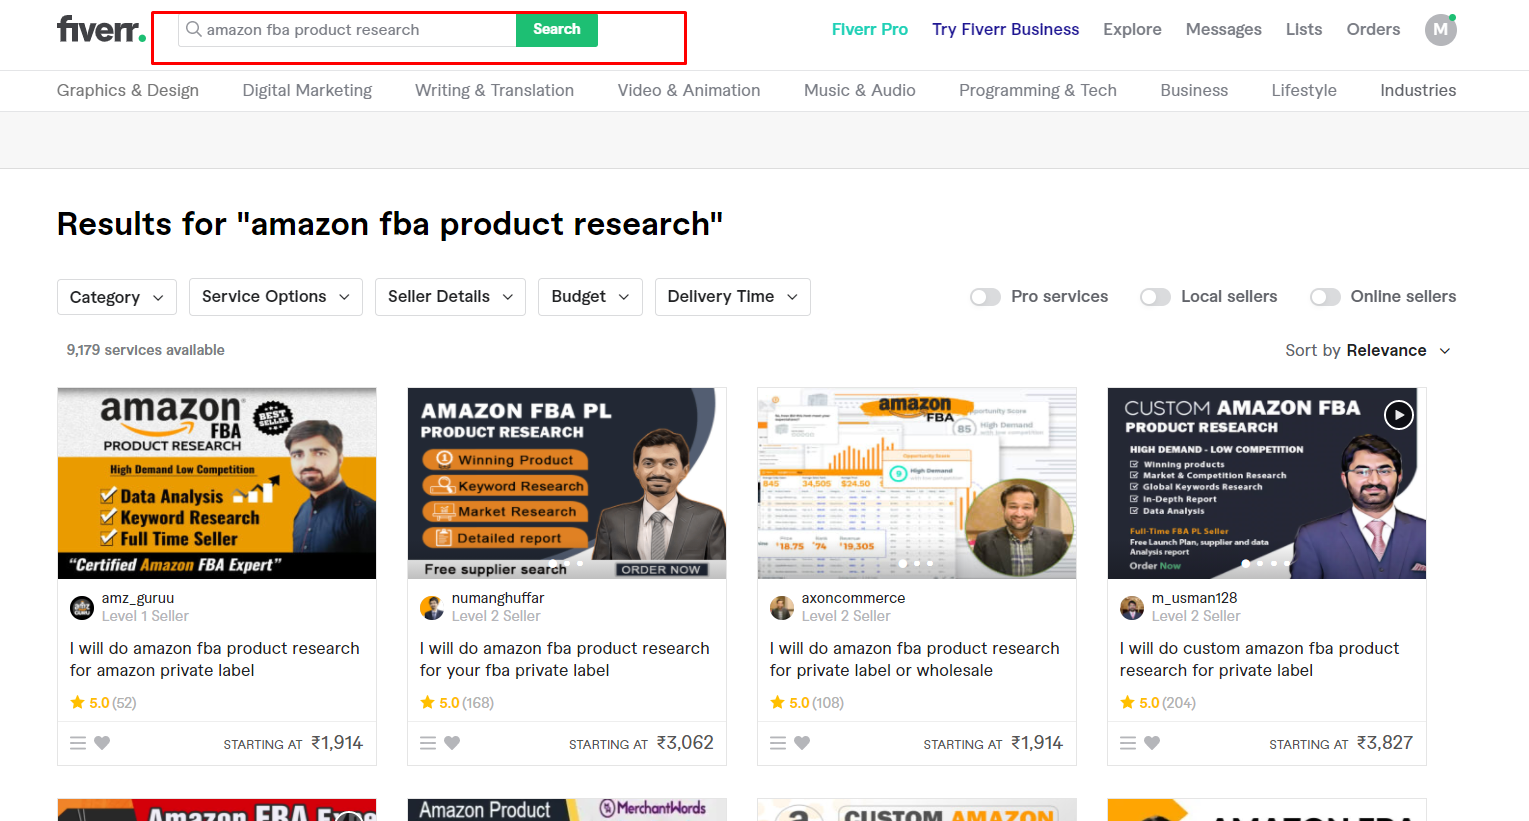Open the Explore link
This screenshot has height=821, width=1529.
1132,30
